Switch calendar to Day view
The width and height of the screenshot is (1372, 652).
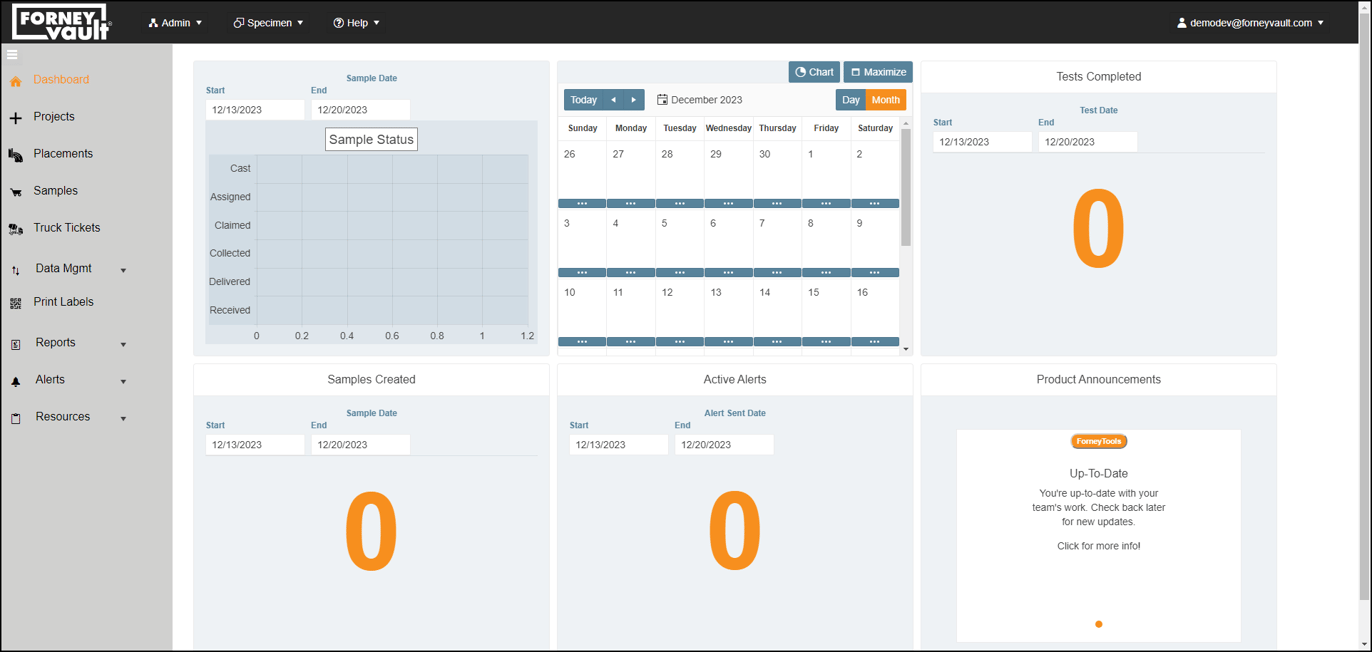pyautogui.click(x=850, y=100)
